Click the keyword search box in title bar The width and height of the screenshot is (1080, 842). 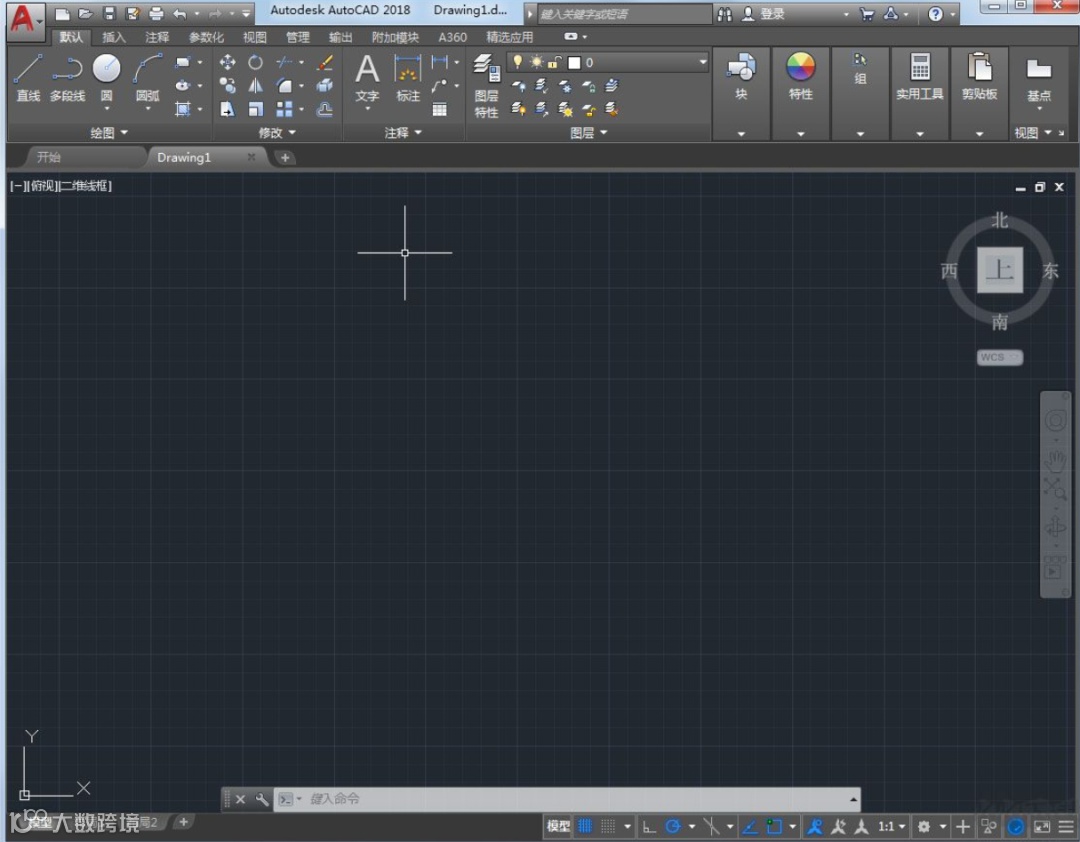(x=623, y=14)
